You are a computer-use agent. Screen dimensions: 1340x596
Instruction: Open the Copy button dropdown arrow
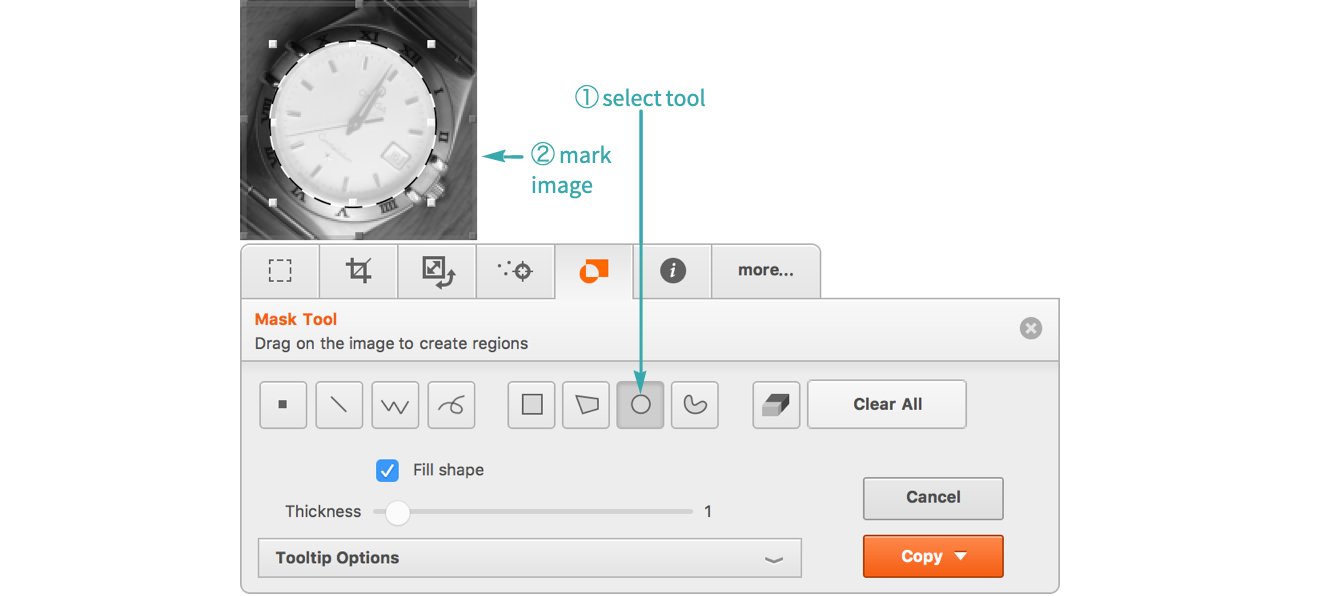click(x=961, y=557)
